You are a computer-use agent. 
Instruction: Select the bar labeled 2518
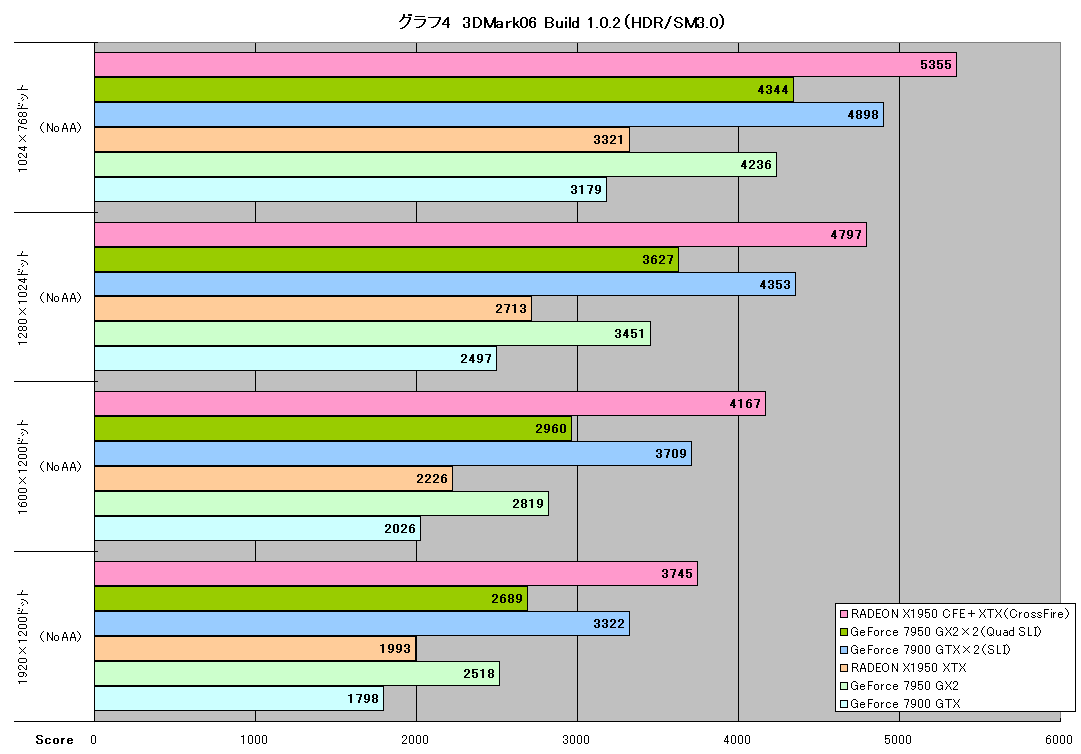297,673
